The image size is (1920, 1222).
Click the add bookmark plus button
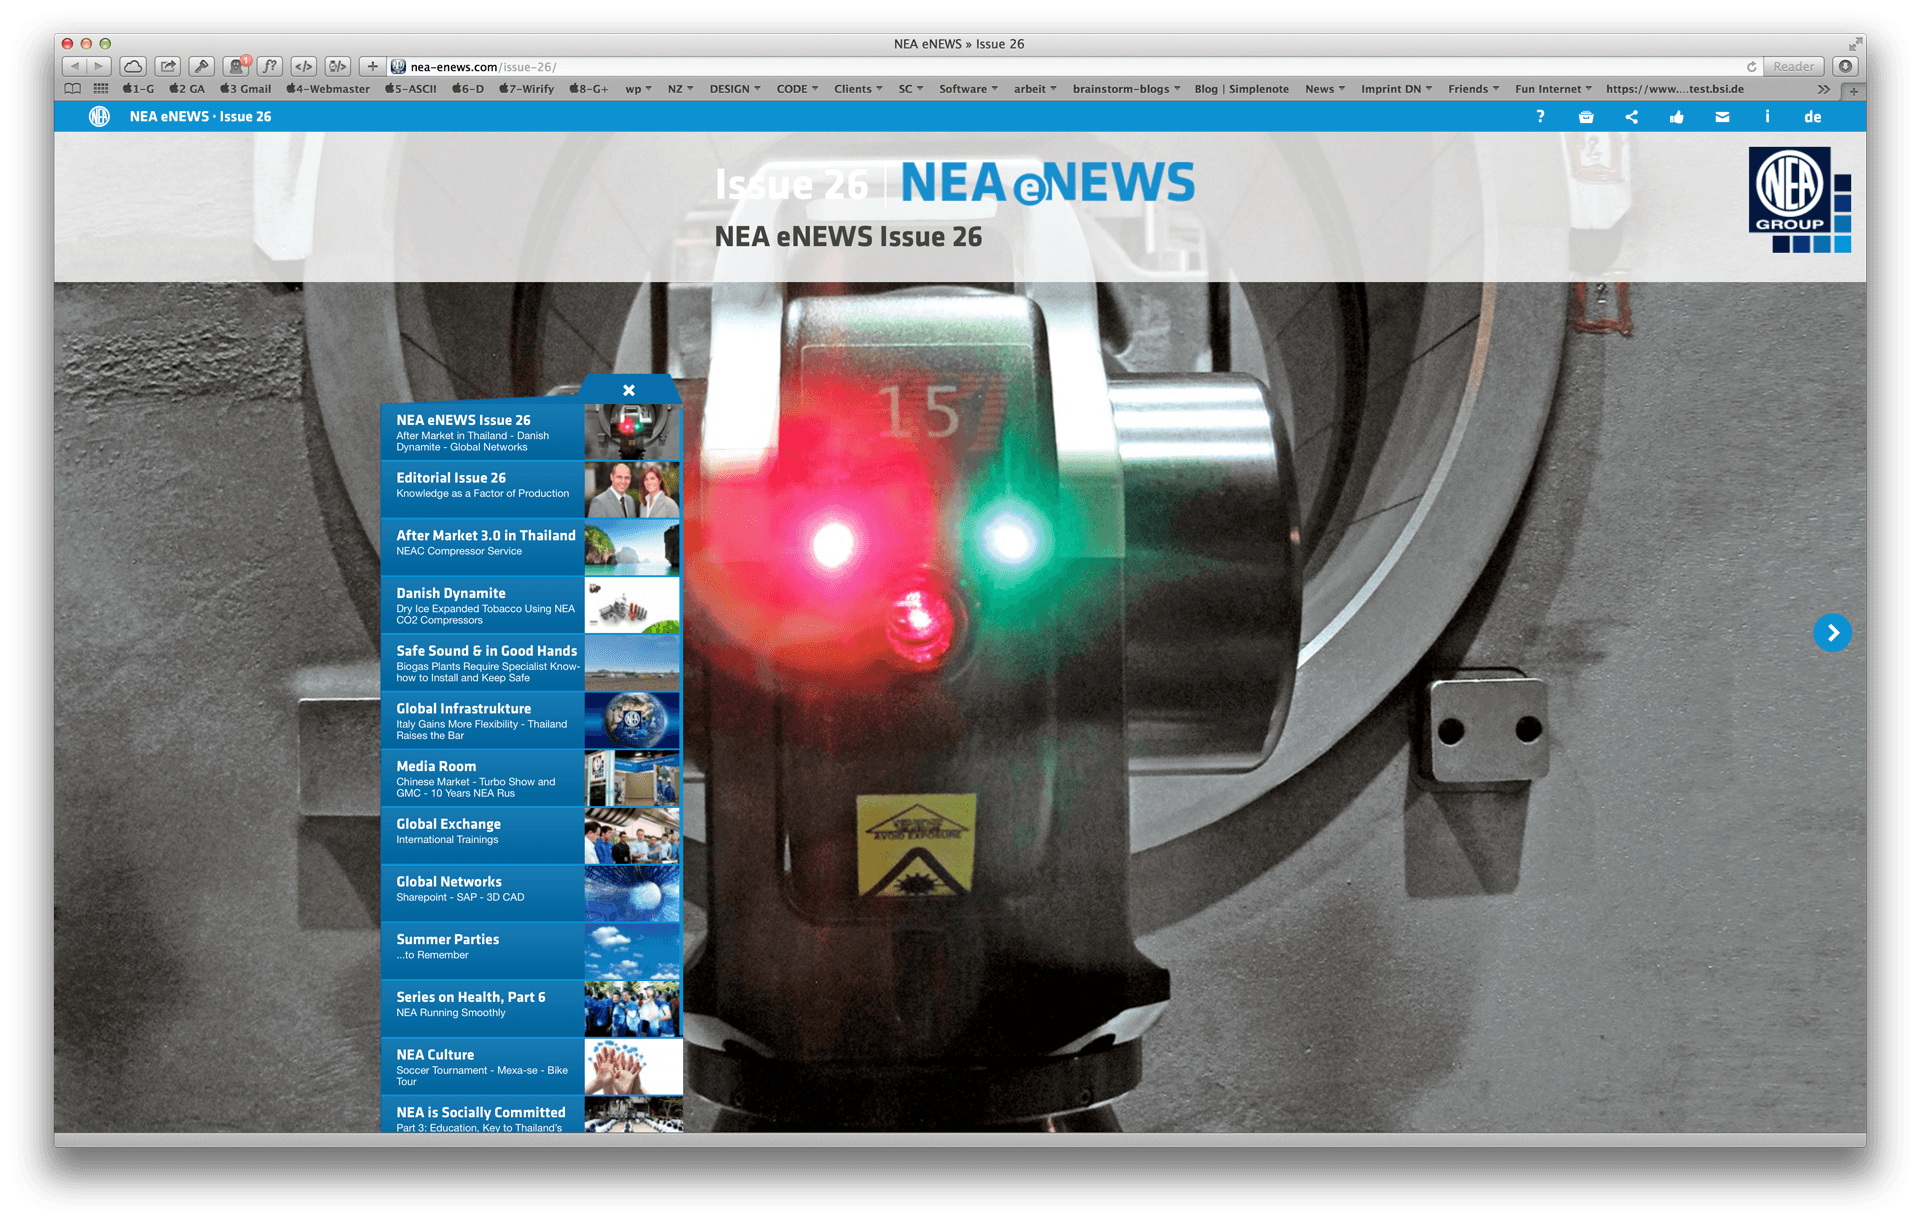pyautogui.click(x=372, y=66)
